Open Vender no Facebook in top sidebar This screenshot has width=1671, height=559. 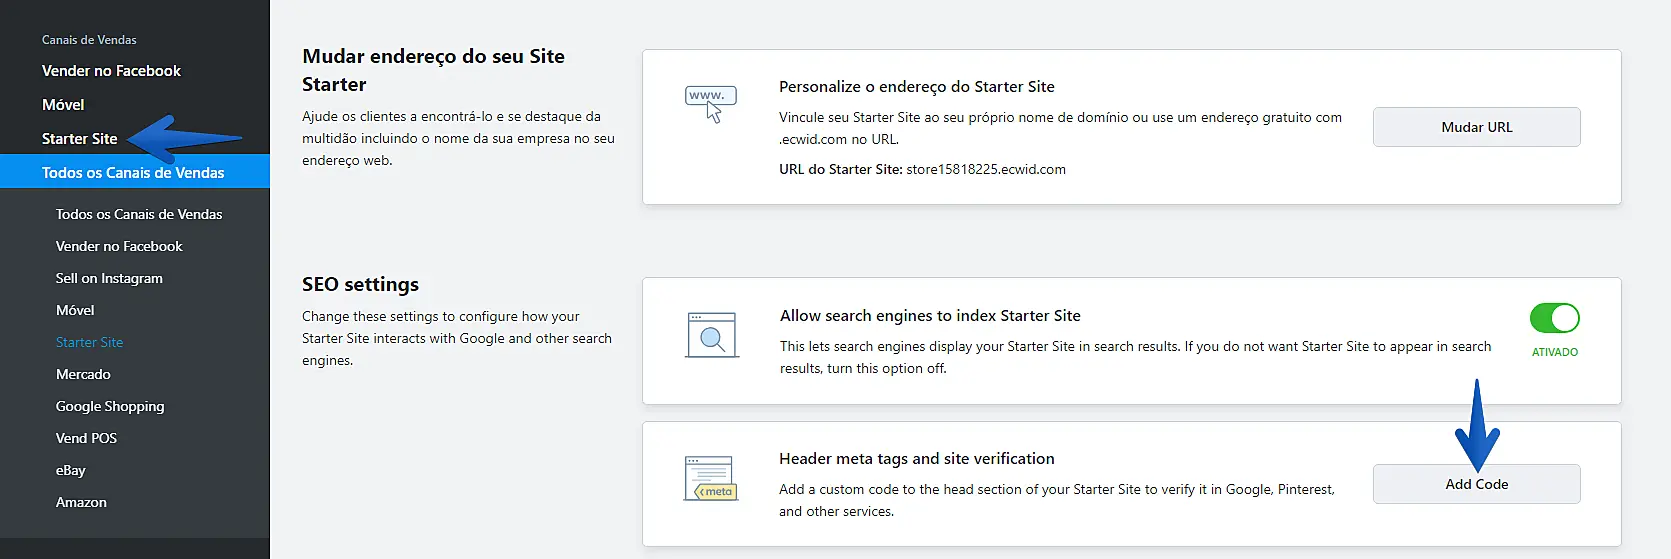111,71
